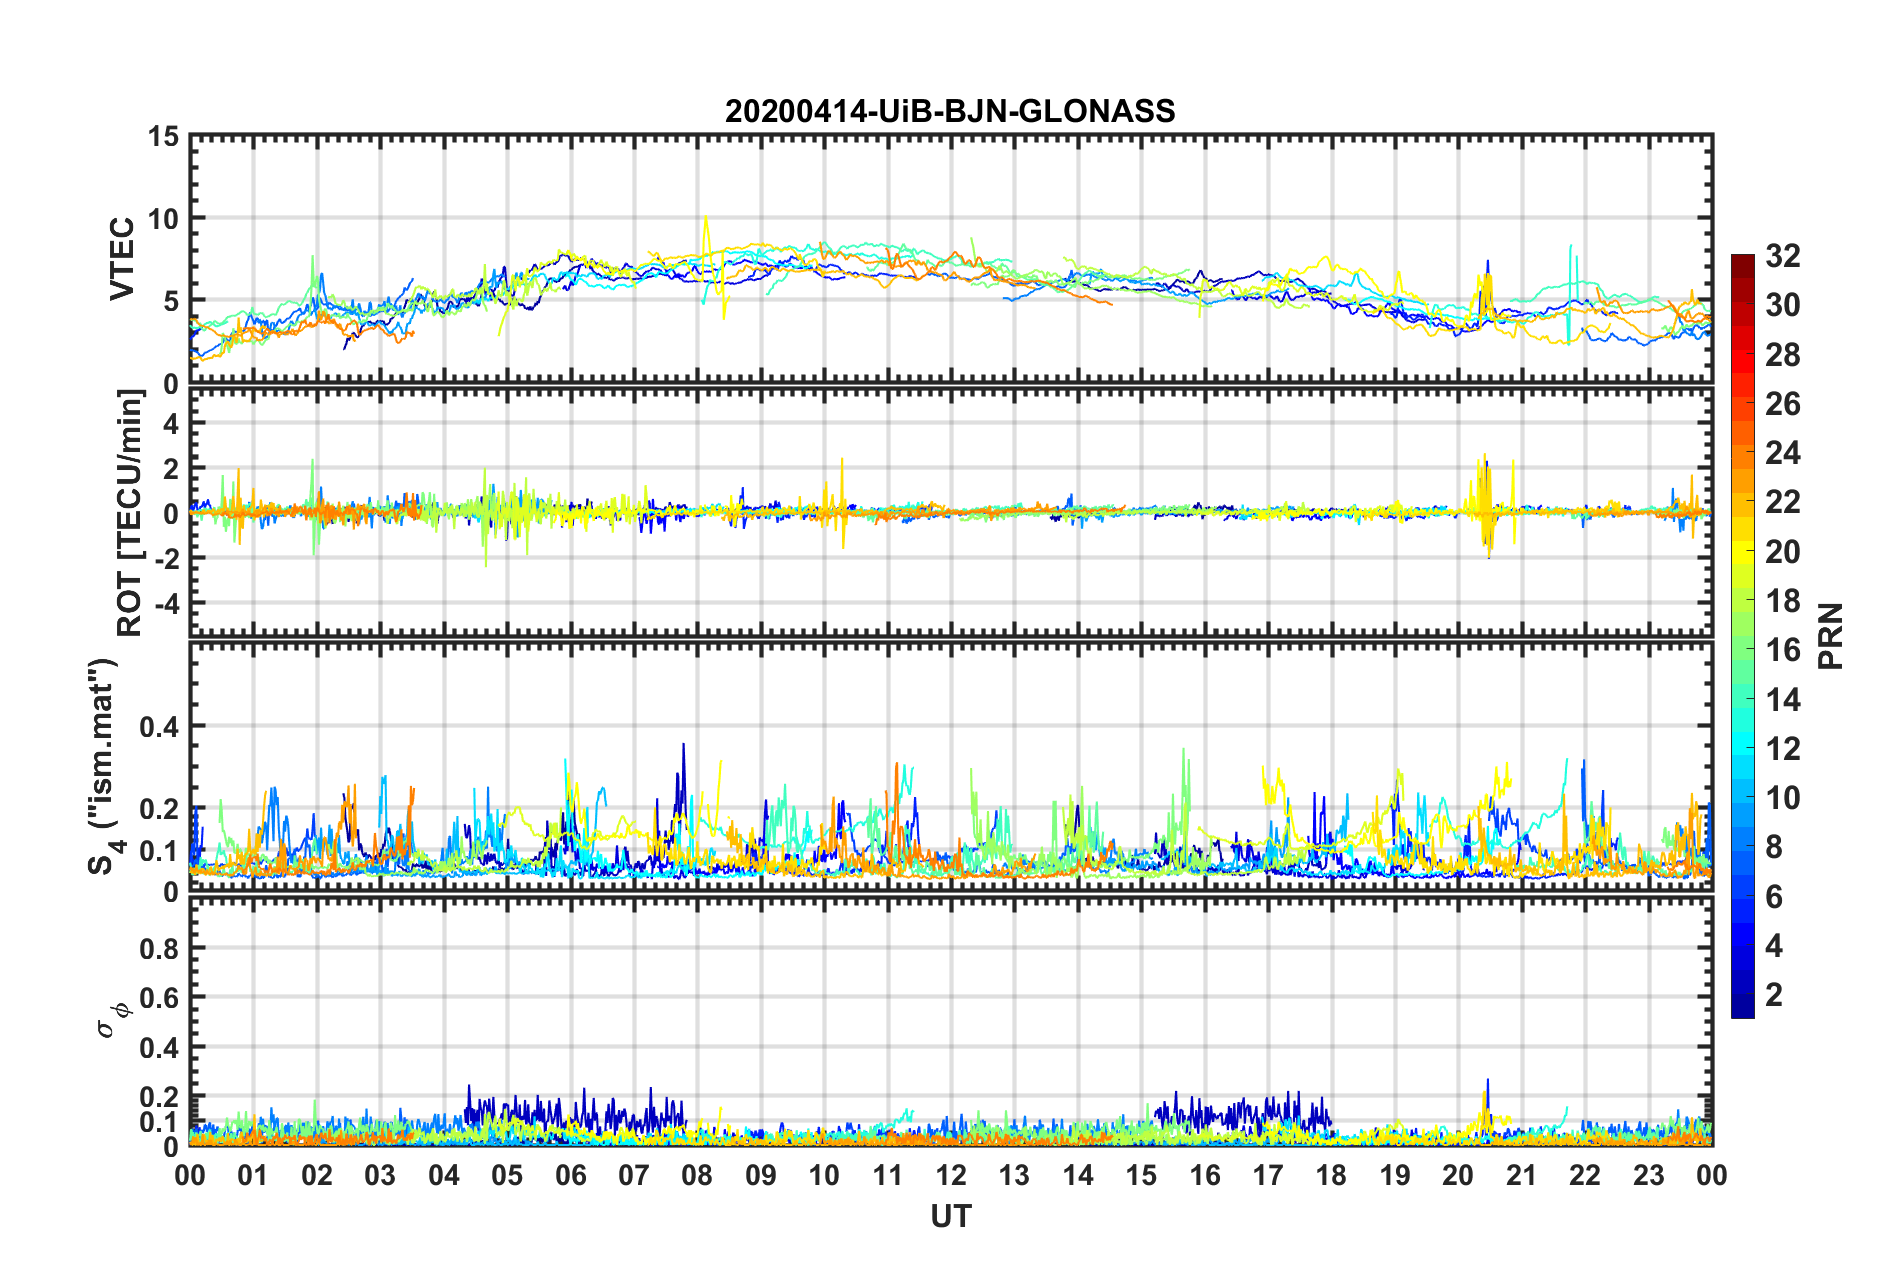
Task: Click the ROT disturbance burst near 20:30 UT
Action: click(x=1487, y=505)
